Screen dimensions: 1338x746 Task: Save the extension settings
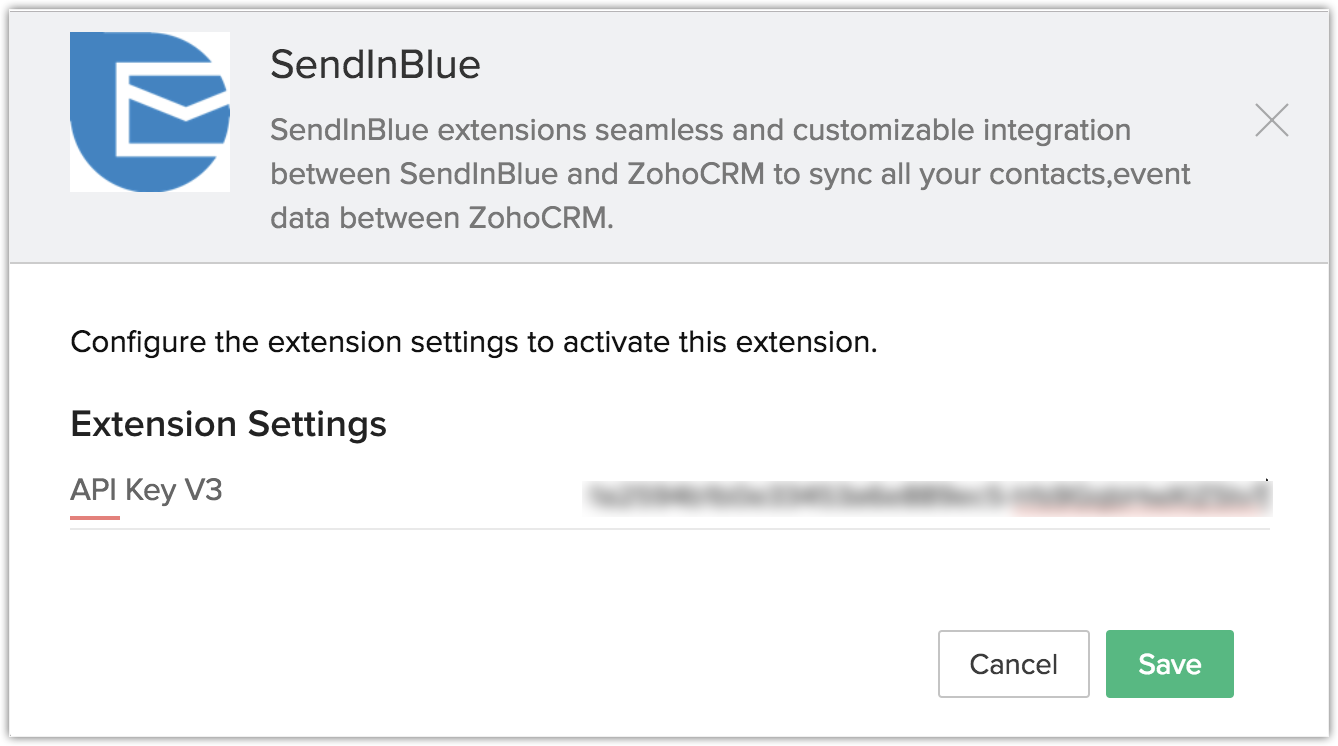coord(1169,664)
